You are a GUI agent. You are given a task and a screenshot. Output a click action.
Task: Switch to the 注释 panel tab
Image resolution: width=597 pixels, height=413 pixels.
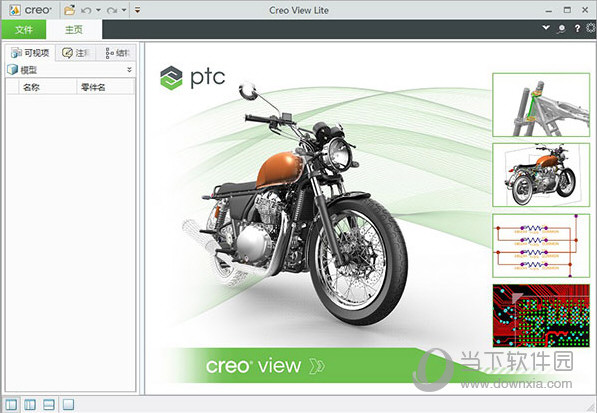point(75,53)
